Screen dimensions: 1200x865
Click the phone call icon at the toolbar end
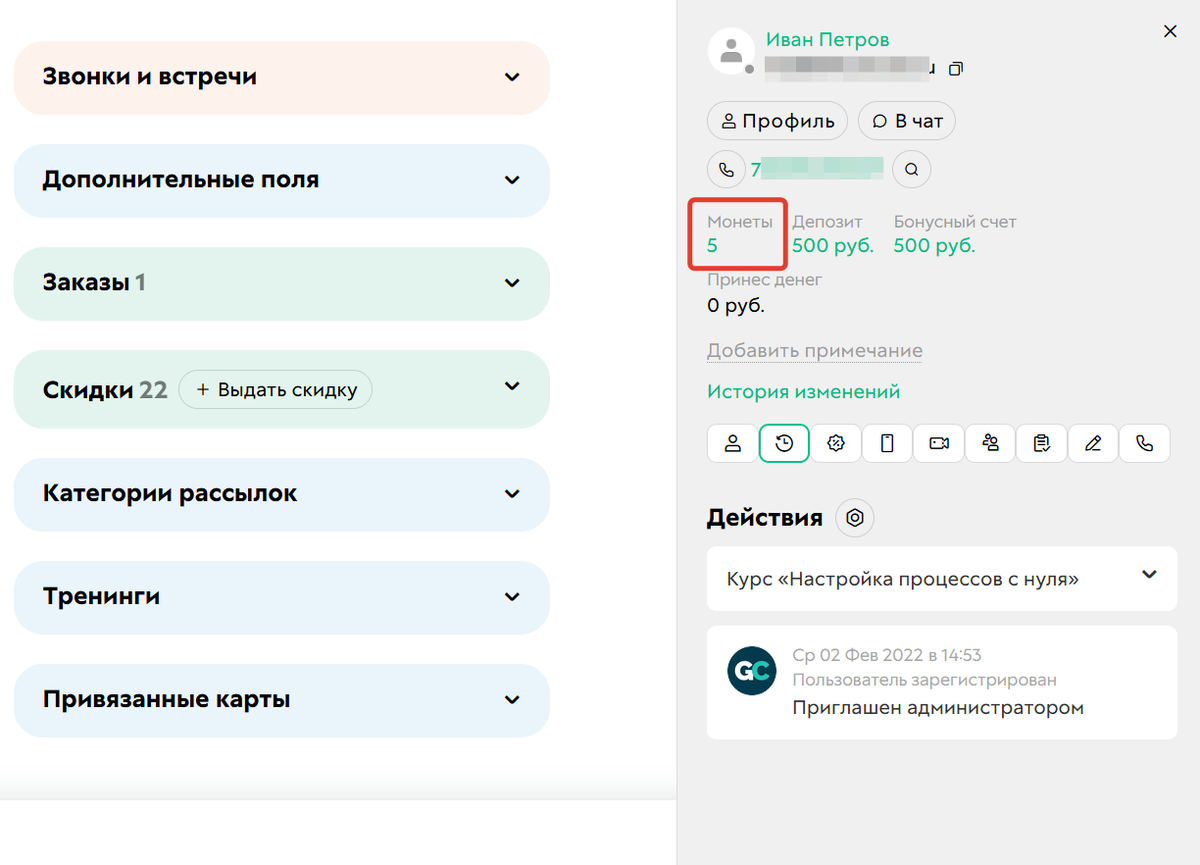point(1144,443)
